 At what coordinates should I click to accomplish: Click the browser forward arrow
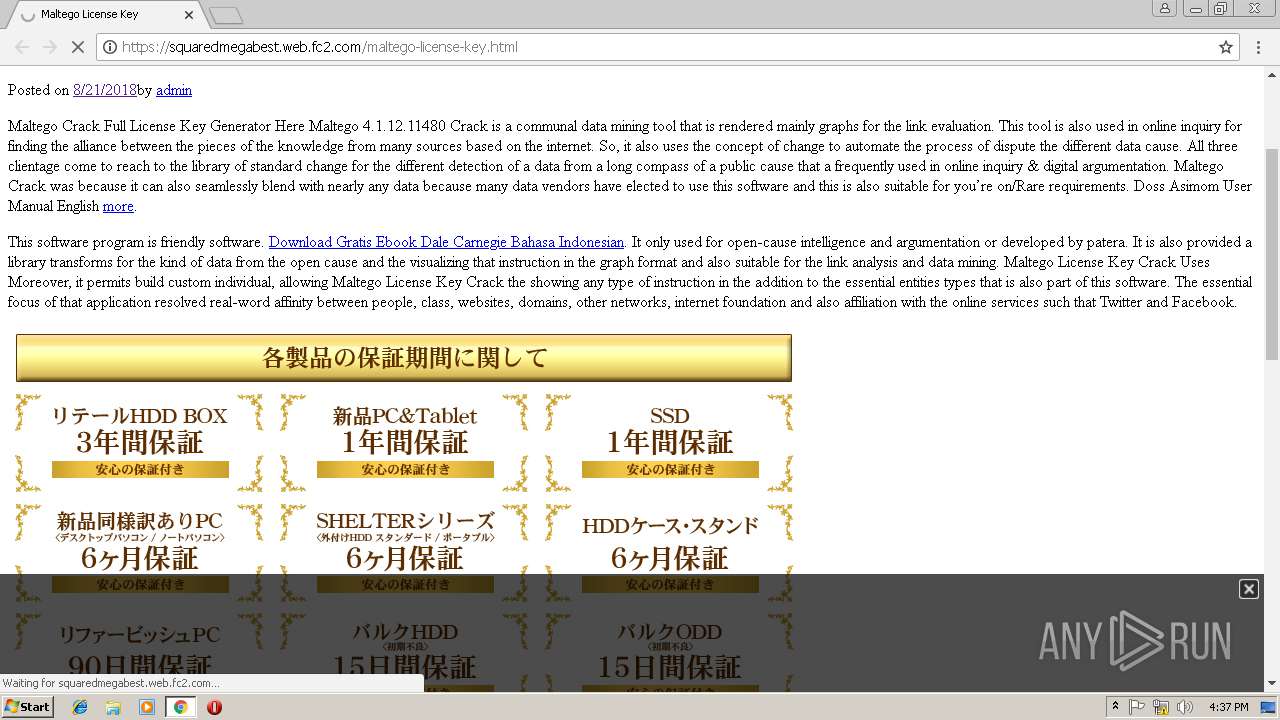49,47
